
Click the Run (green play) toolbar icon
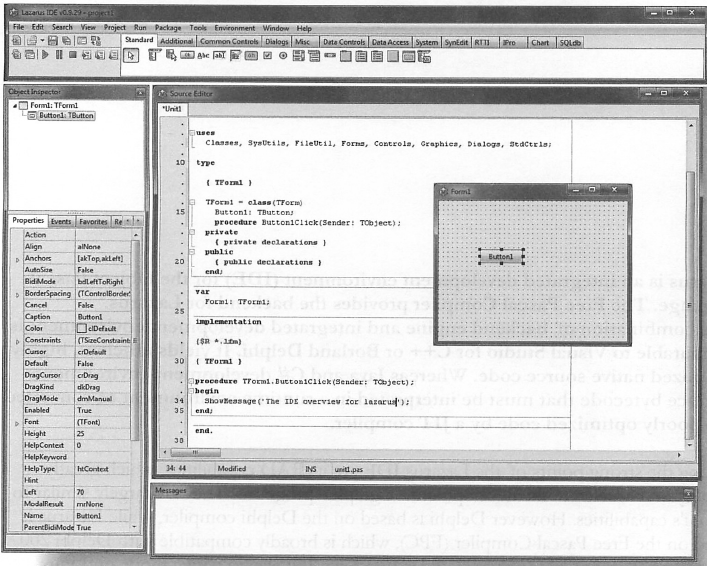[45, 59]
